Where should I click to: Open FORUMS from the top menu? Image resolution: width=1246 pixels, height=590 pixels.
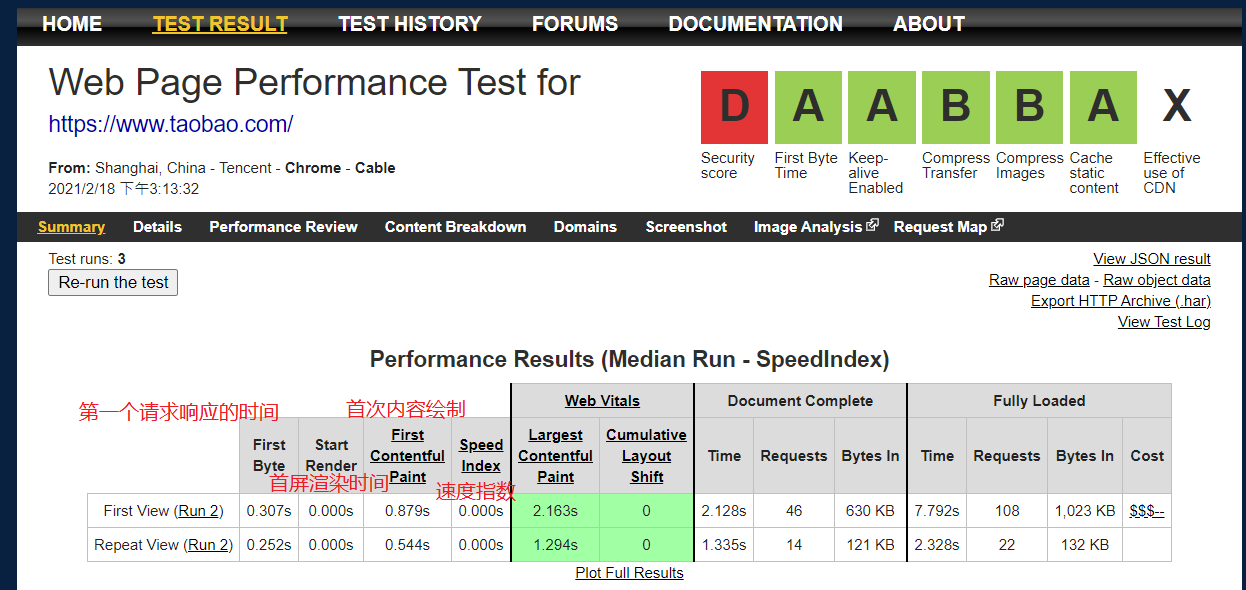(x=575, y=24)
